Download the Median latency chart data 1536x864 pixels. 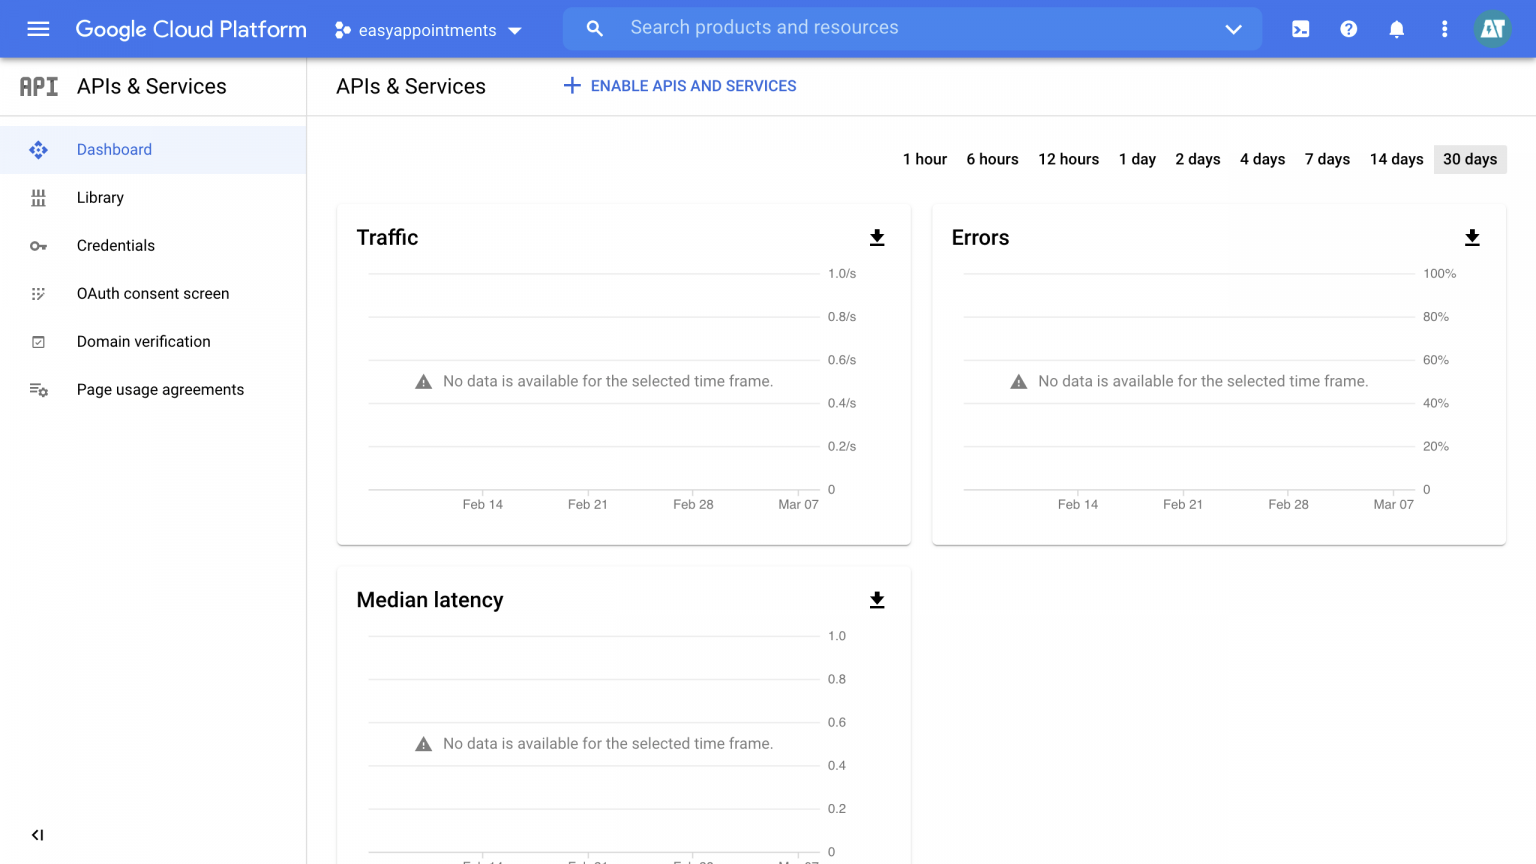pos(877,600)
